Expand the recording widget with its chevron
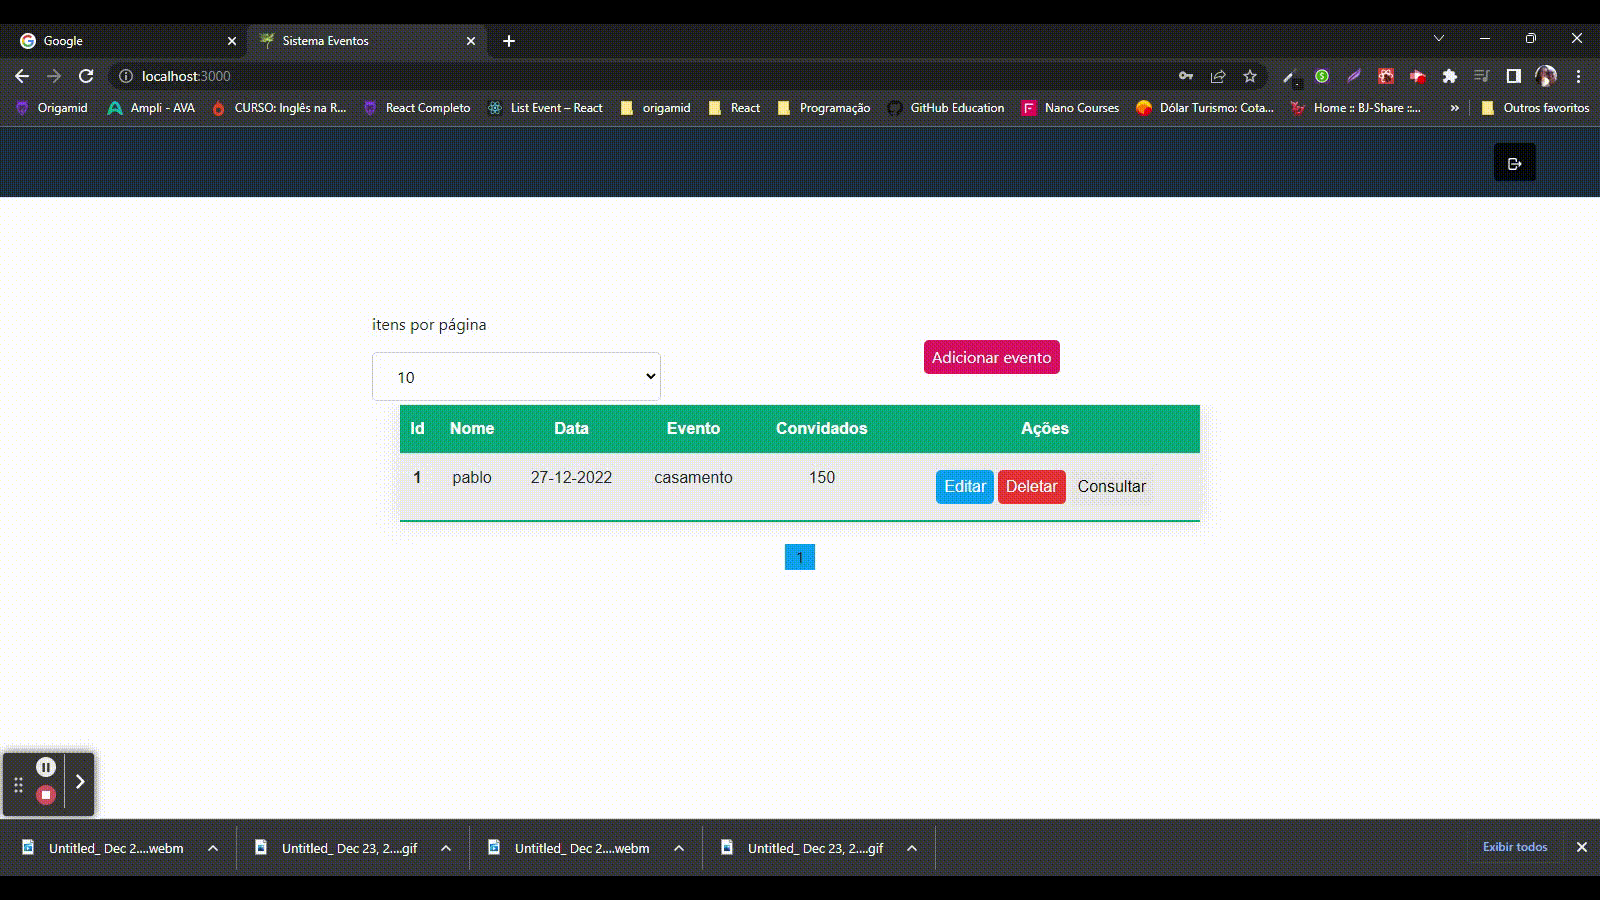This screenshot has height=900, width=1600. tap(79, 783)
